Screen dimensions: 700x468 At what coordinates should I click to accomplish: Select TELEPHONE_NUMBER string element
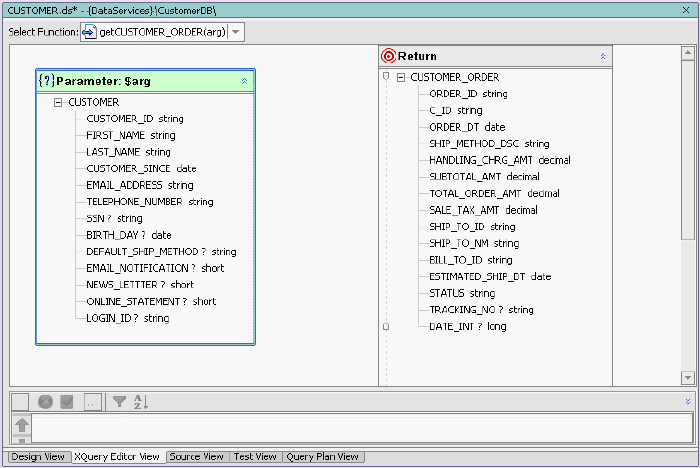tap(150, 202)
